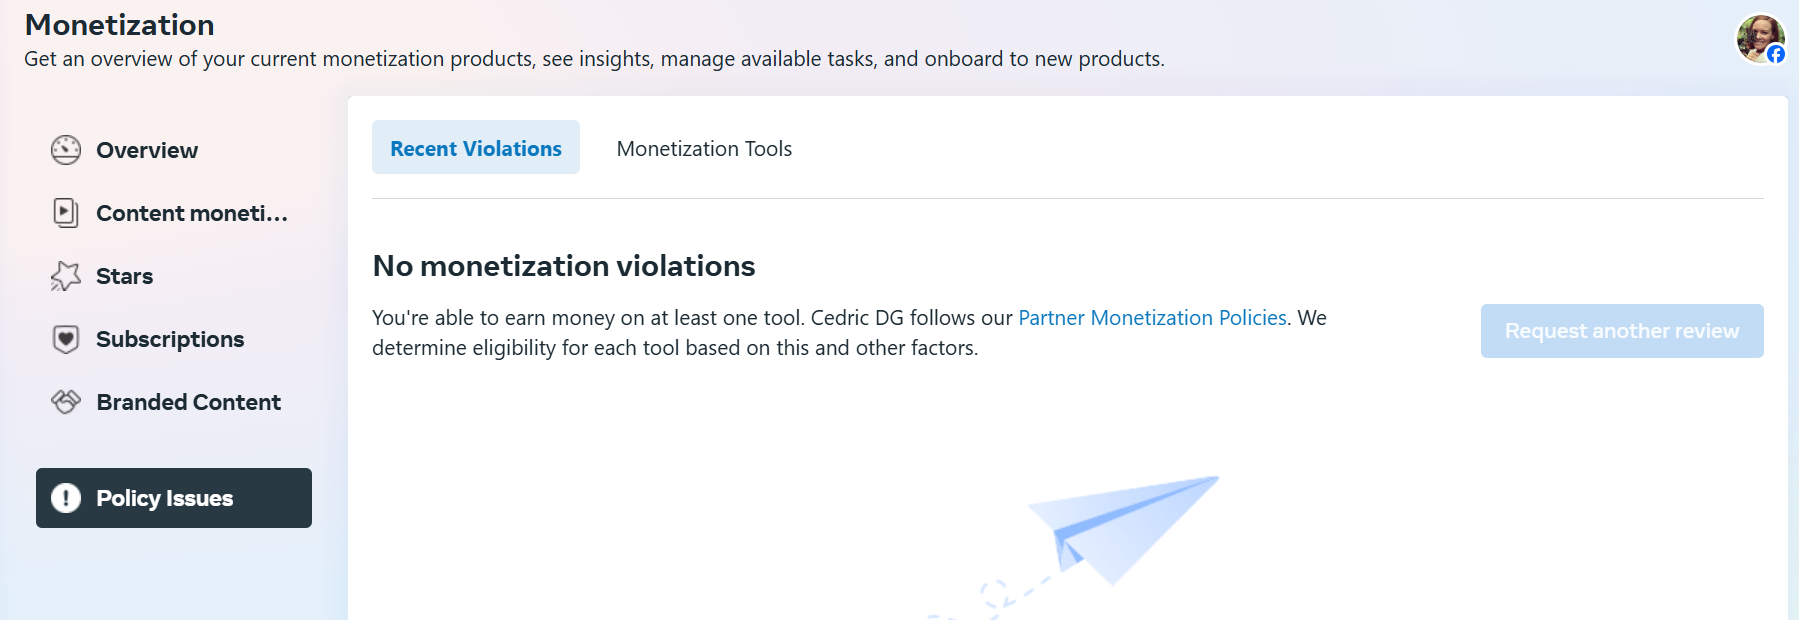Click the Subscriptions shield-heart icon

point(66,339)
